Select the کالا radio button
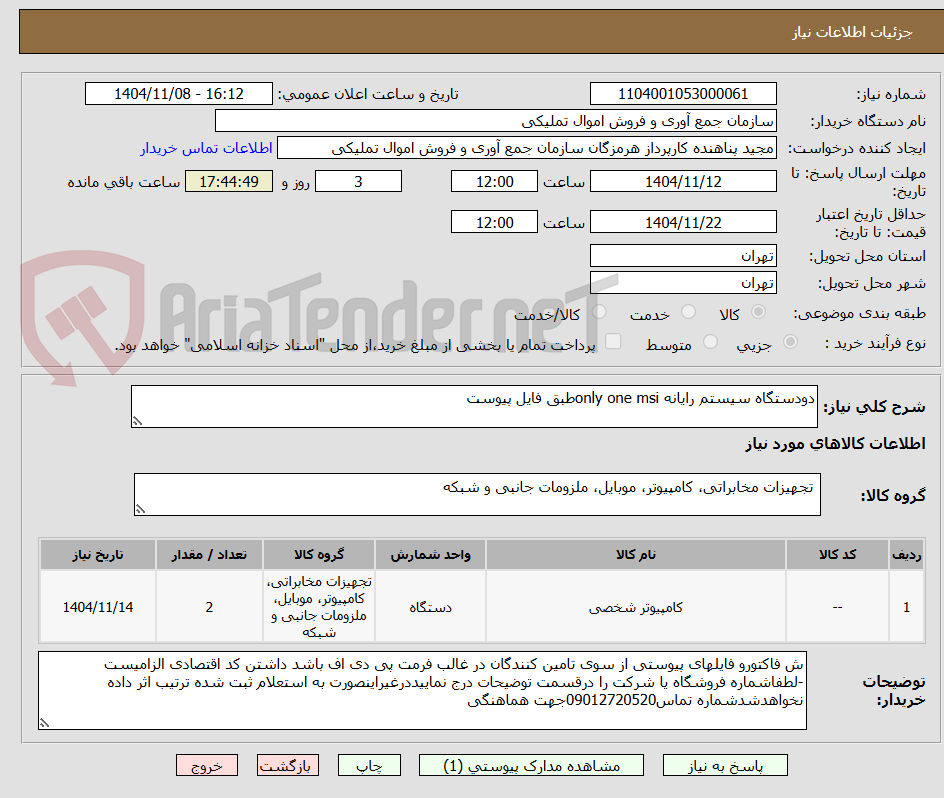The width and height of the screenshot is (944, 798). click(x=759, y=312)
